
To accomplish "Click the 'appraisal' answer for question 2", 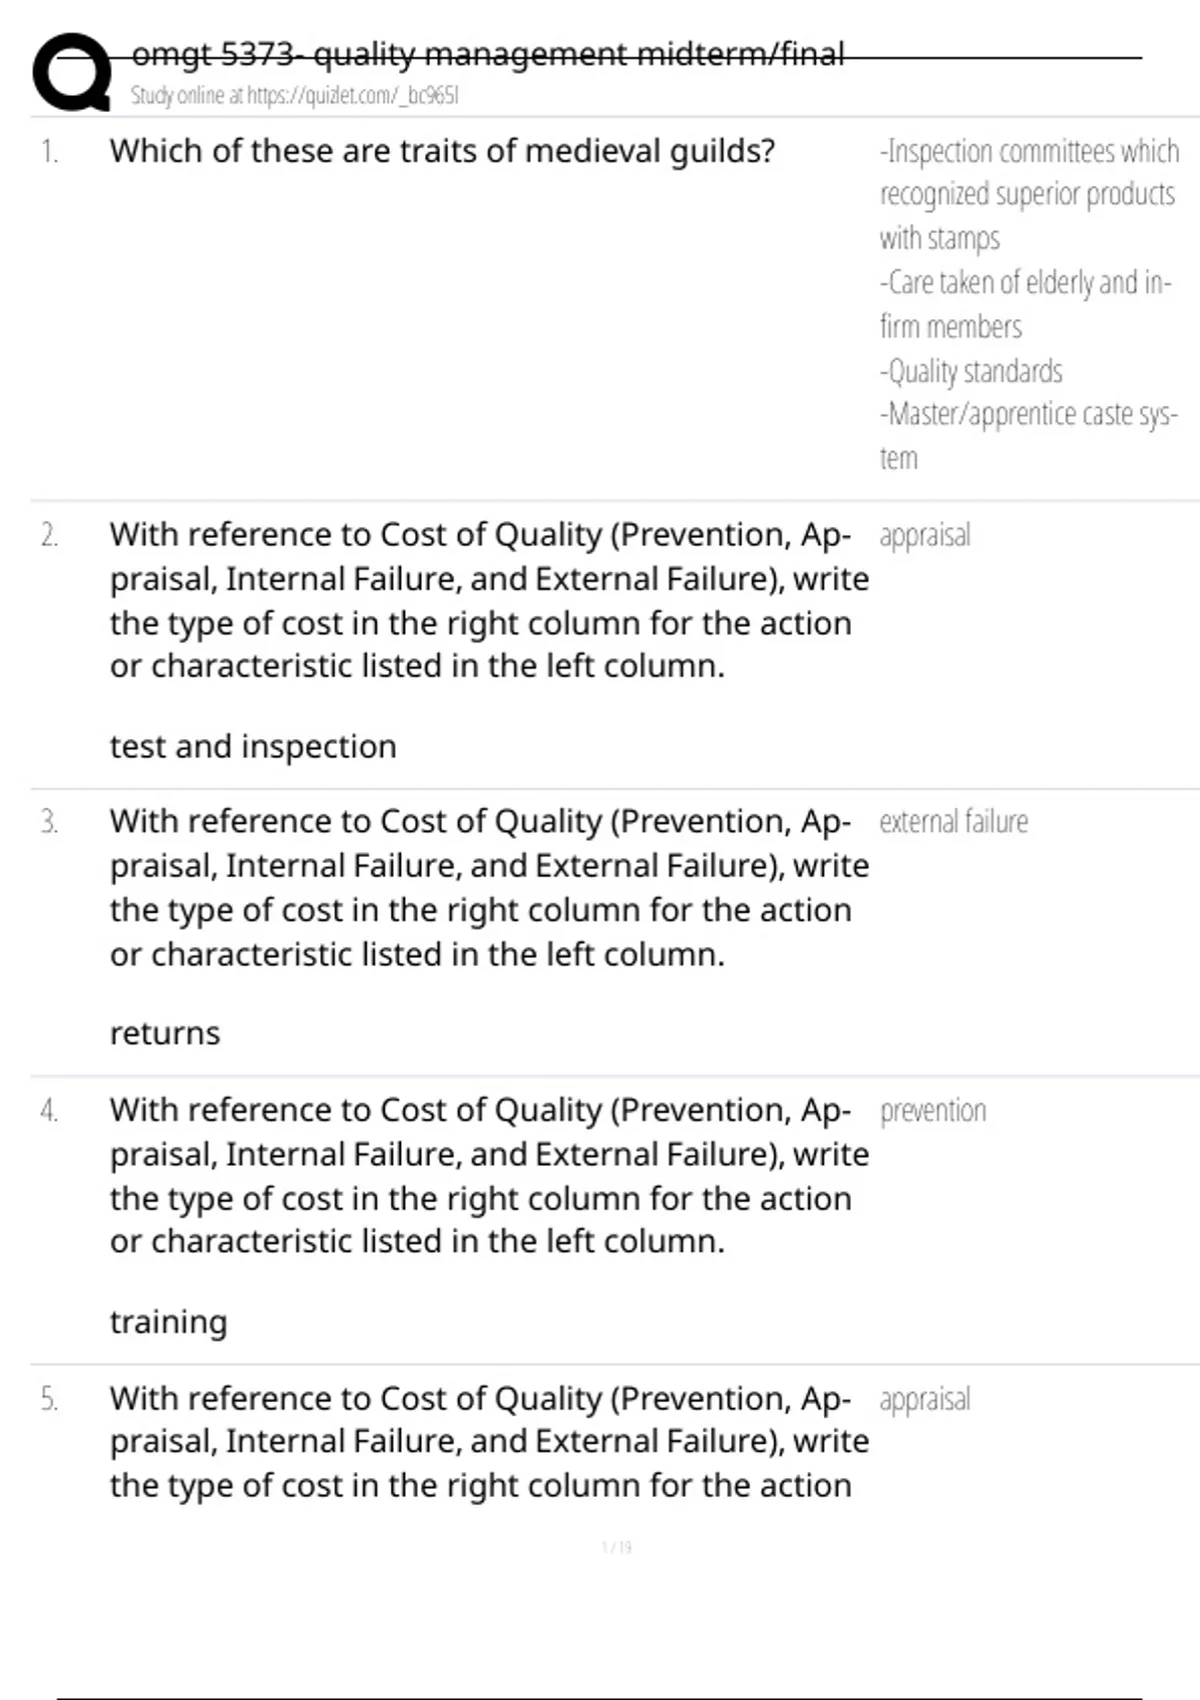I will coord(925,536).
